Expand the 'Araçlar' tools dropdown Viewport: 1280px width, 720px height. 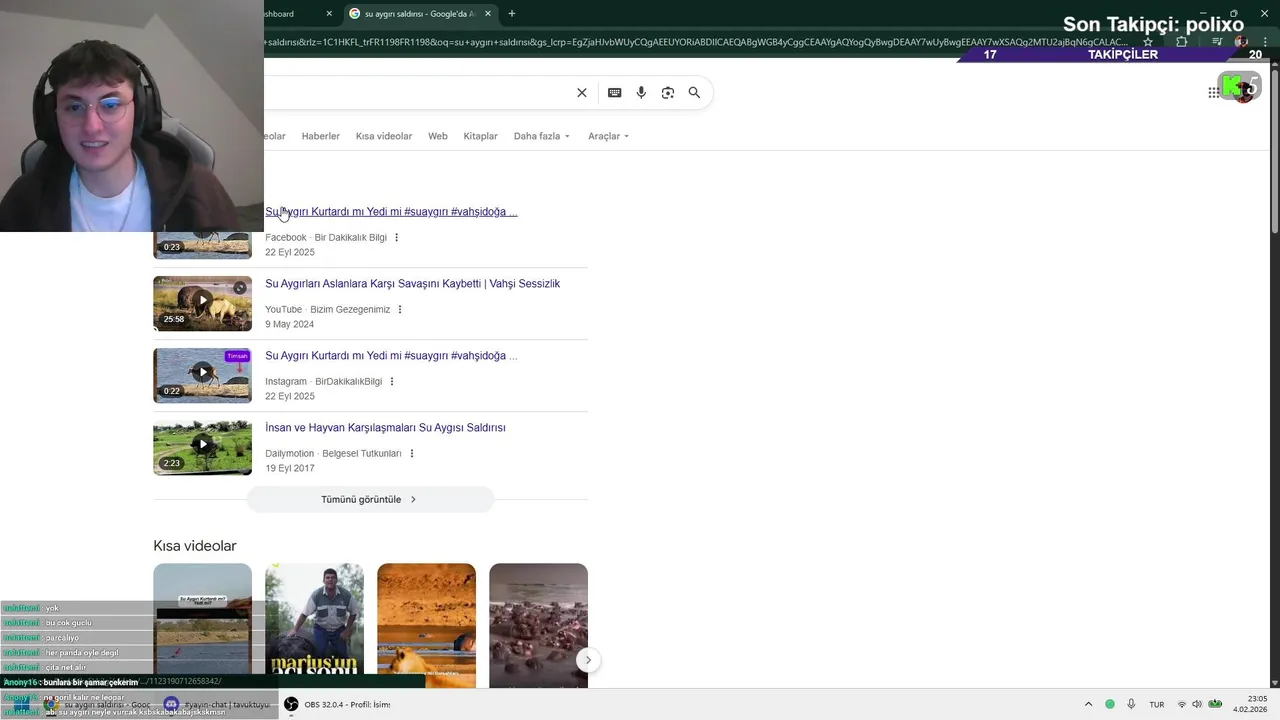click(x=608, y=136)
